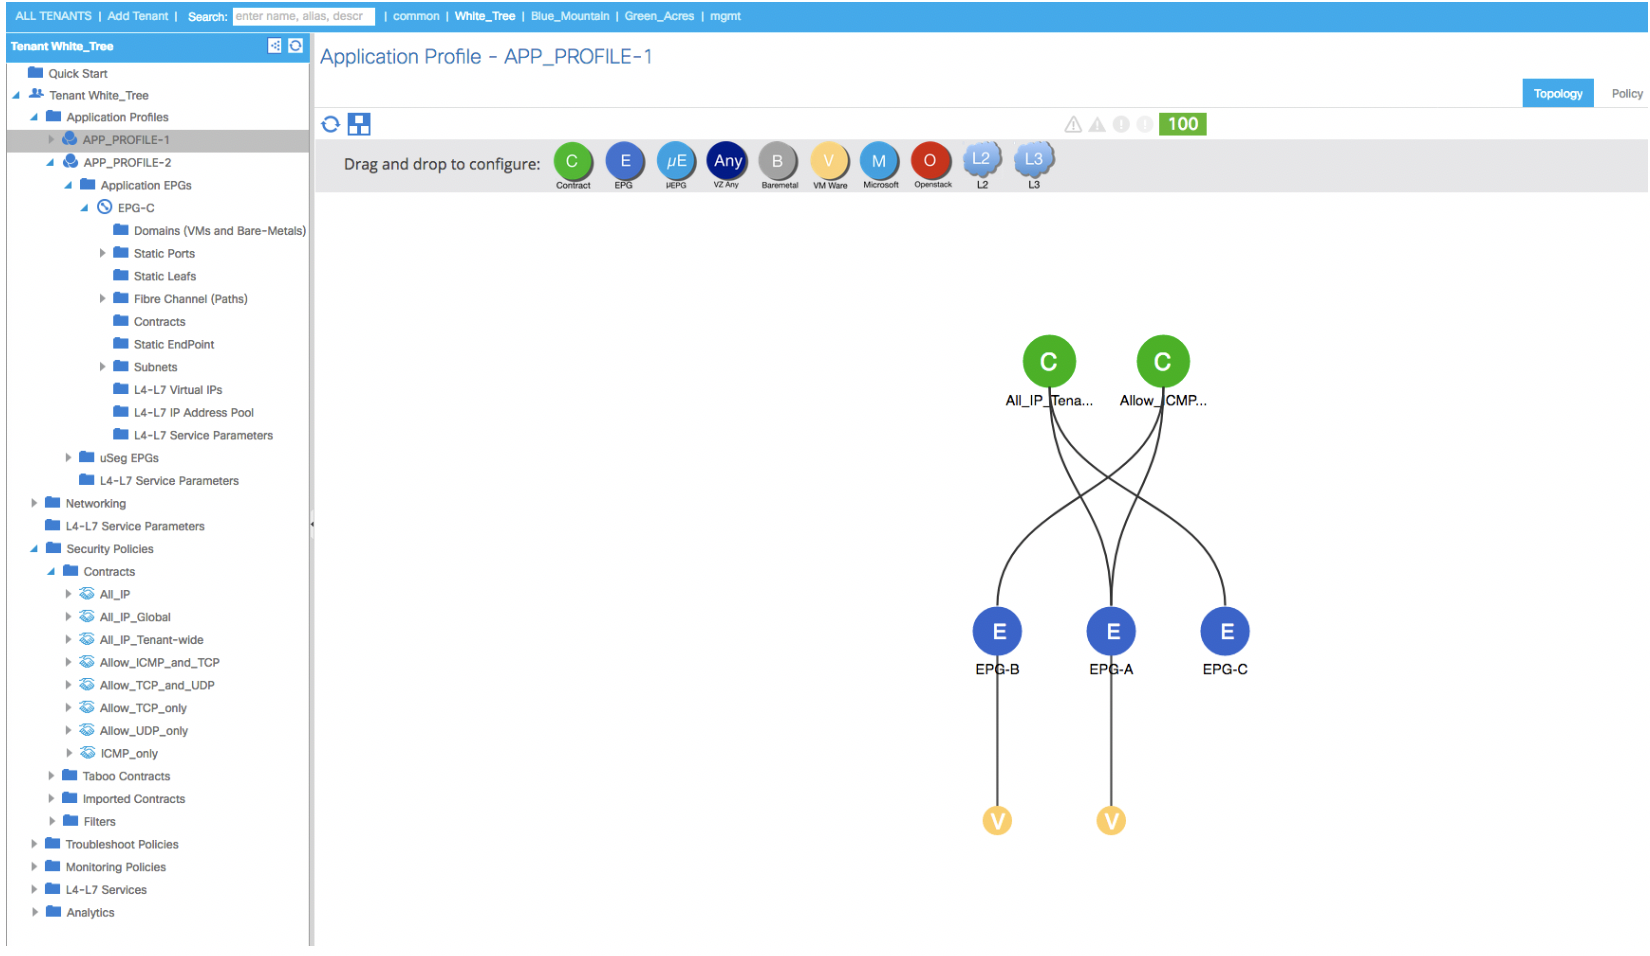The width and height of the screenshot is (1650, 956).
Task: Open the Topology tab
Action: [x=1558, y=94]
